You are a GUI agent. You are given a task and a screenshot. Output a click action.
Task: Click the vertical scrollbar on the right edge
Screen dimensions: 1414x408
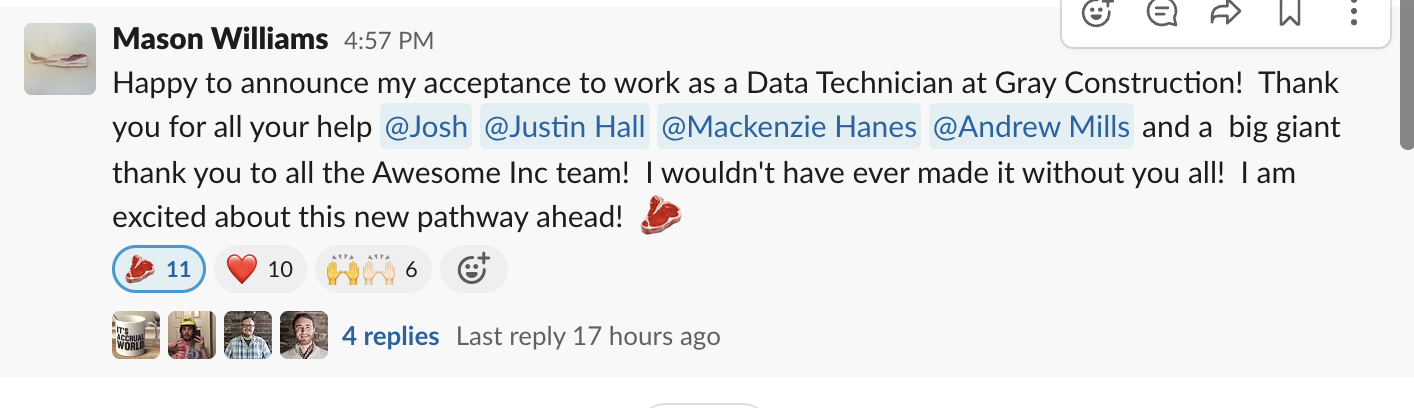[x=1407, y=75]
